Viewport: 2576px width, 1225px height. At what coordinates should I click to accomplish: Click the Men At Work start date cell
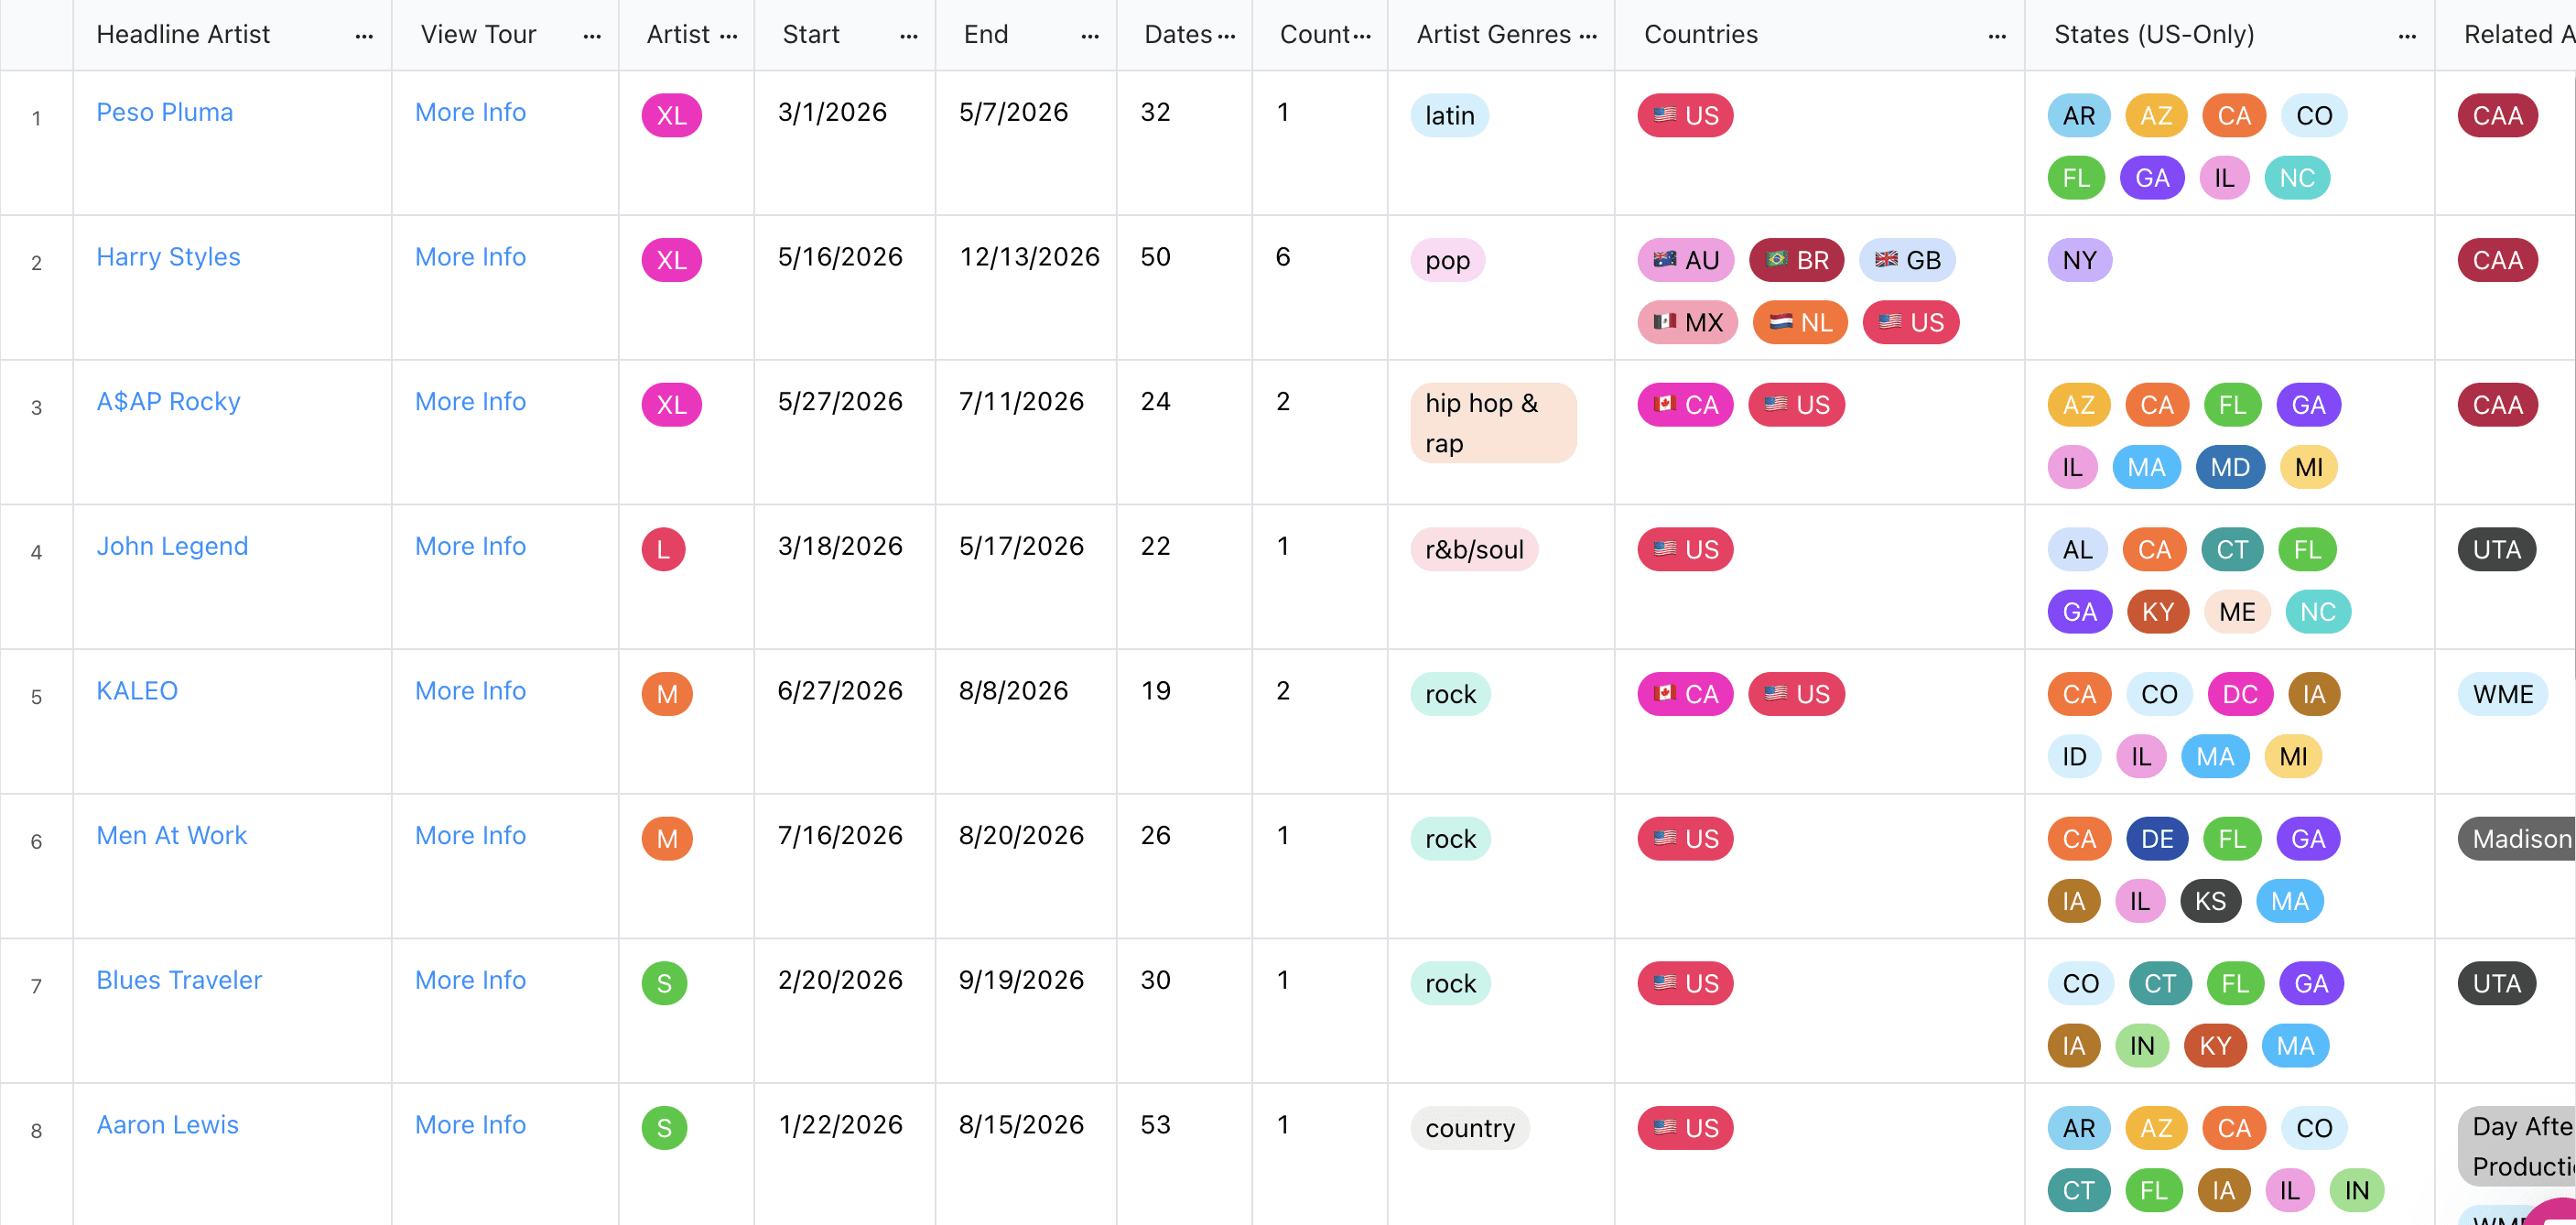click(x=840, y=836)
